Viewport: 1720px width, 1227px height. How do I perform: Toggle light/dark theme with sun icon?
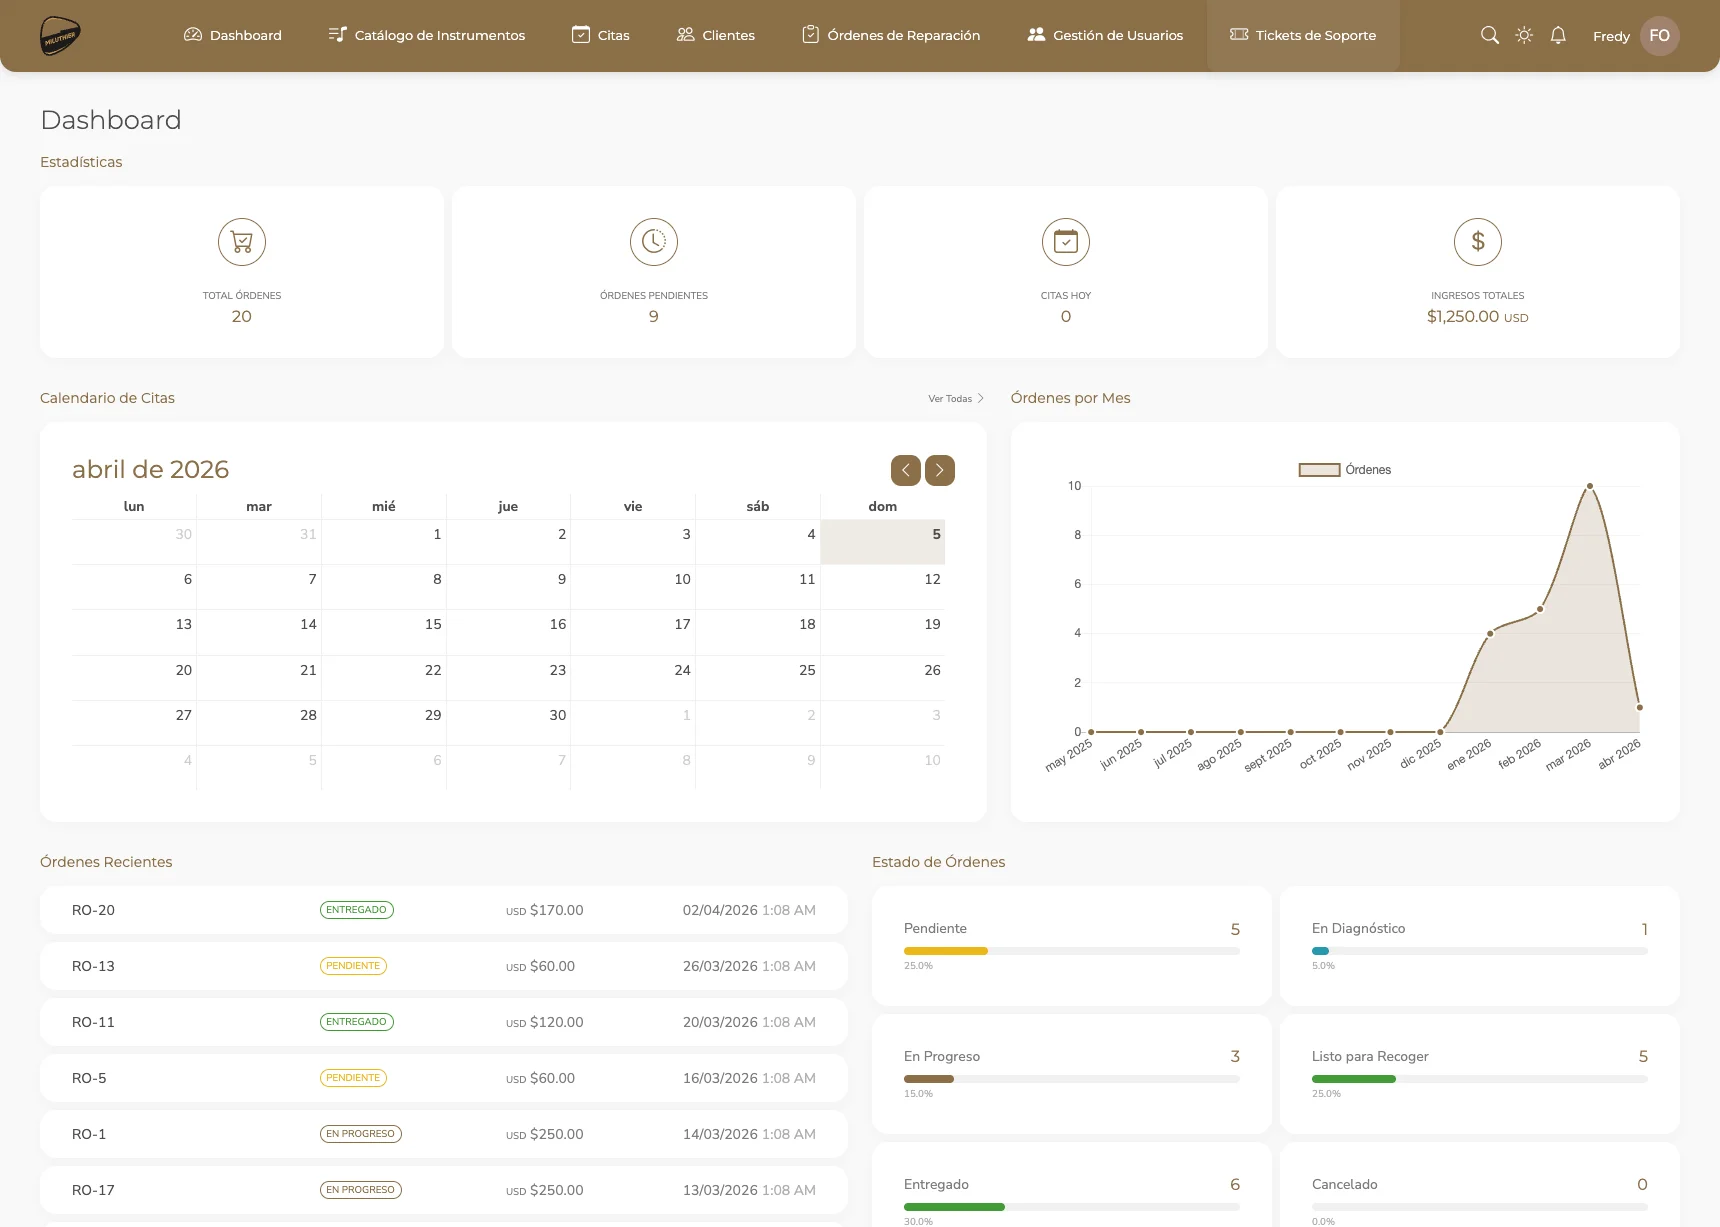tap(1523, 35)
